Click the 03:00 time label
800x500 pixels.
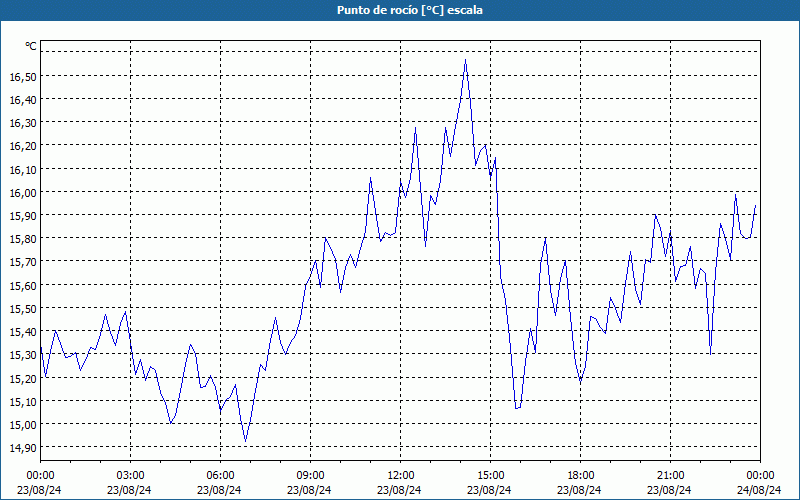pos(130,476)
